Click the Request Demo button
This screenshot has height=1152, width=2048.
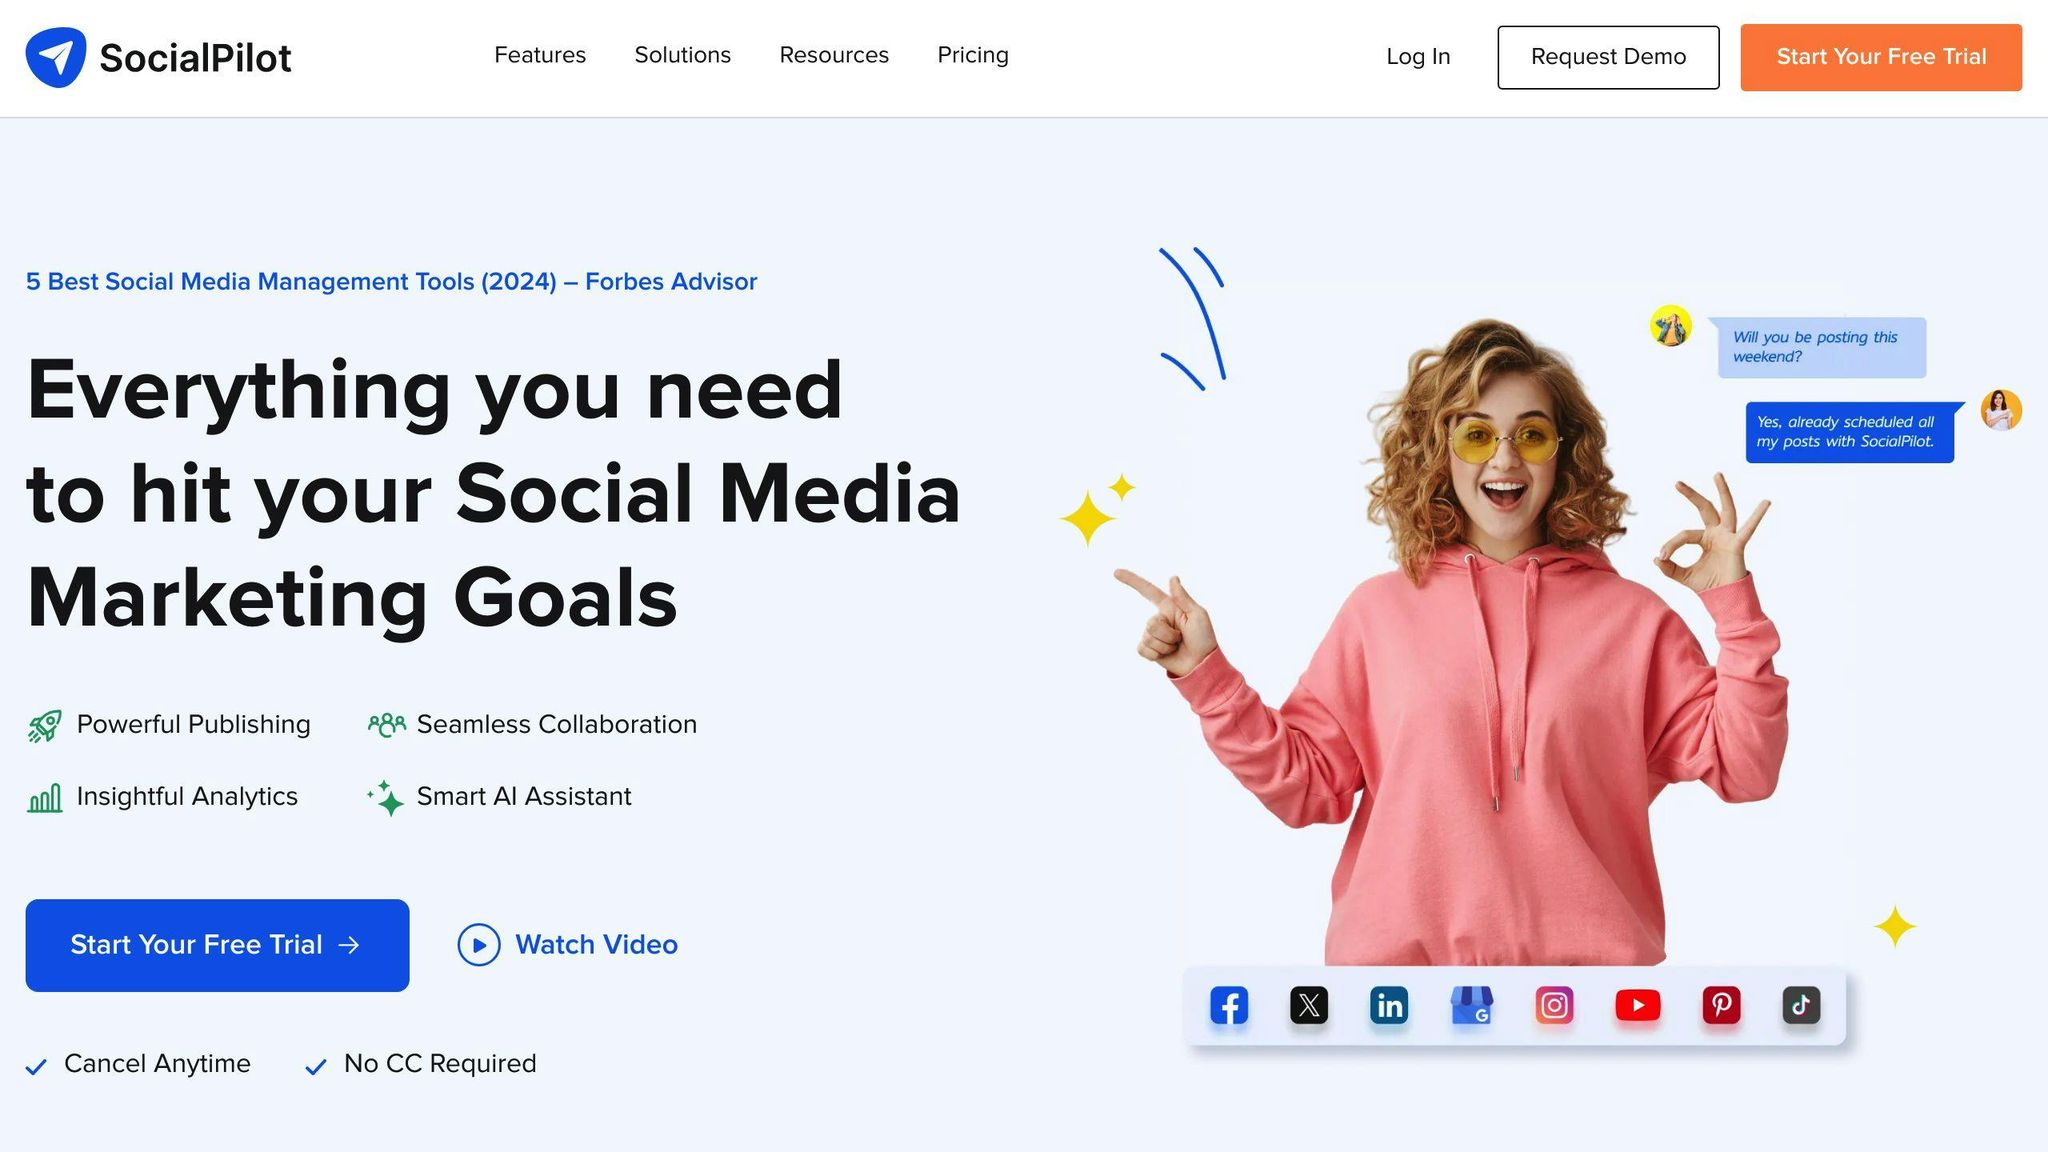[x=1608, y=57]
